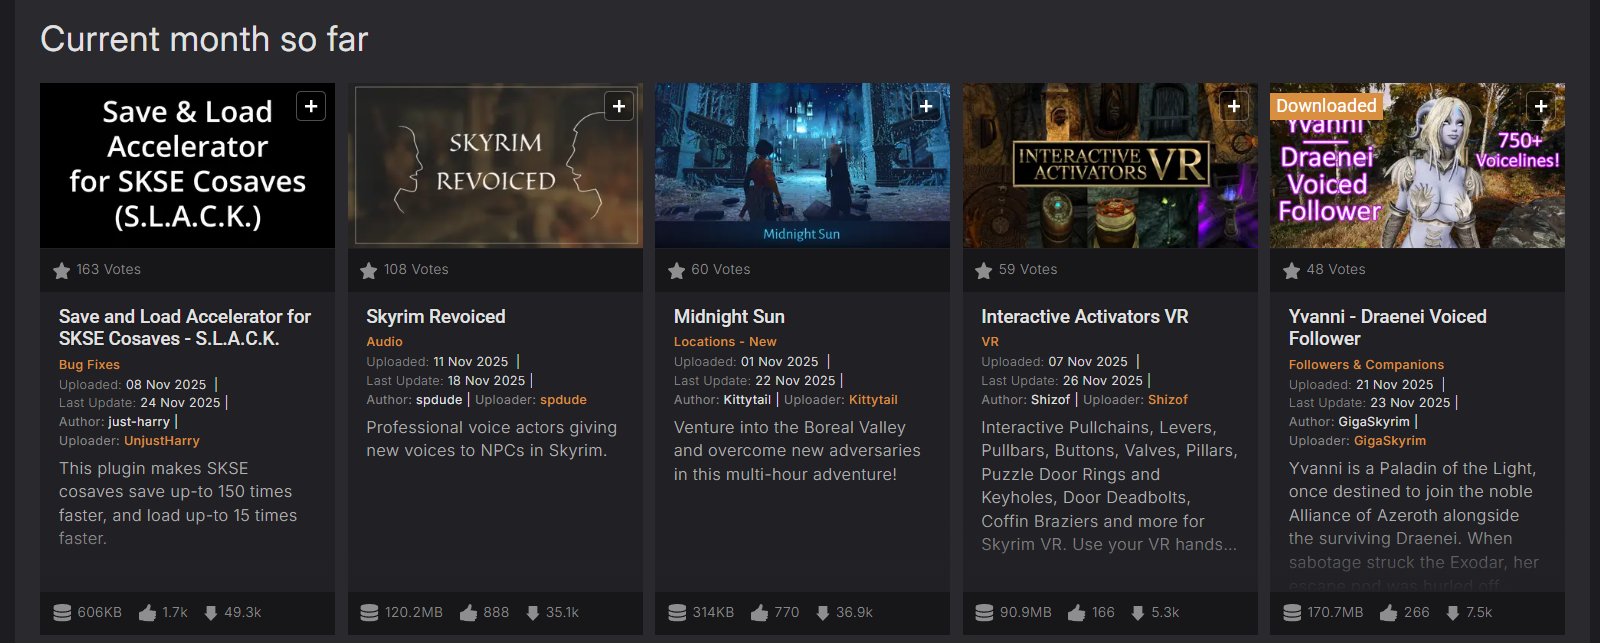Click the file size icon next to 606KB
Screen dimensions: 1600x643
[x=62, y=613]
